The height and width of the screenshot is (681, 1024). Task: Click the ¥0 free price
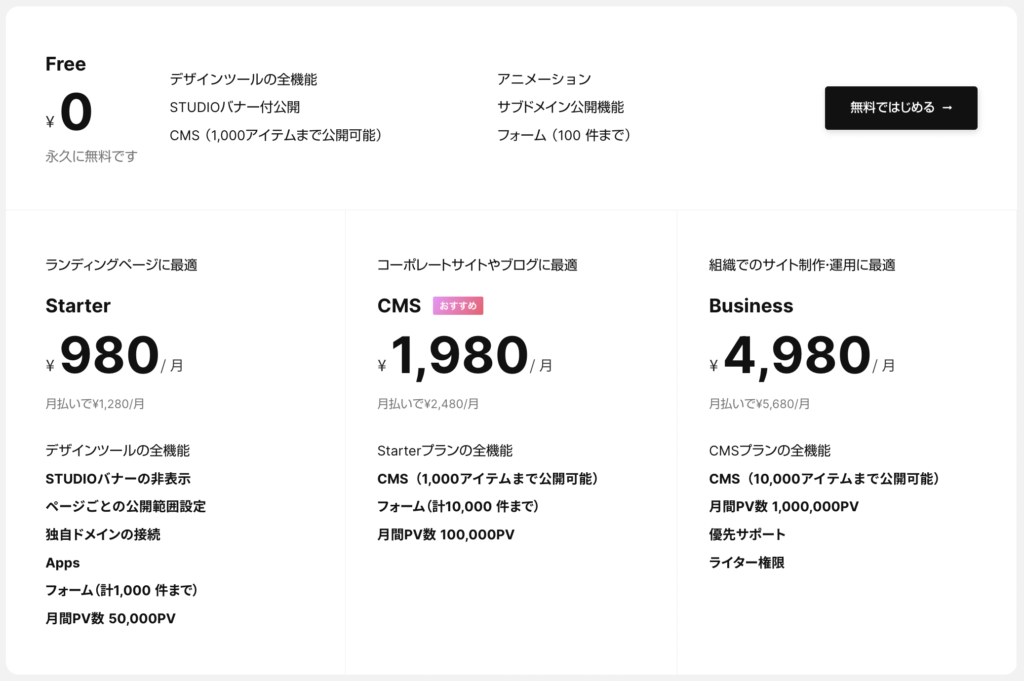[x=69, y=112]
